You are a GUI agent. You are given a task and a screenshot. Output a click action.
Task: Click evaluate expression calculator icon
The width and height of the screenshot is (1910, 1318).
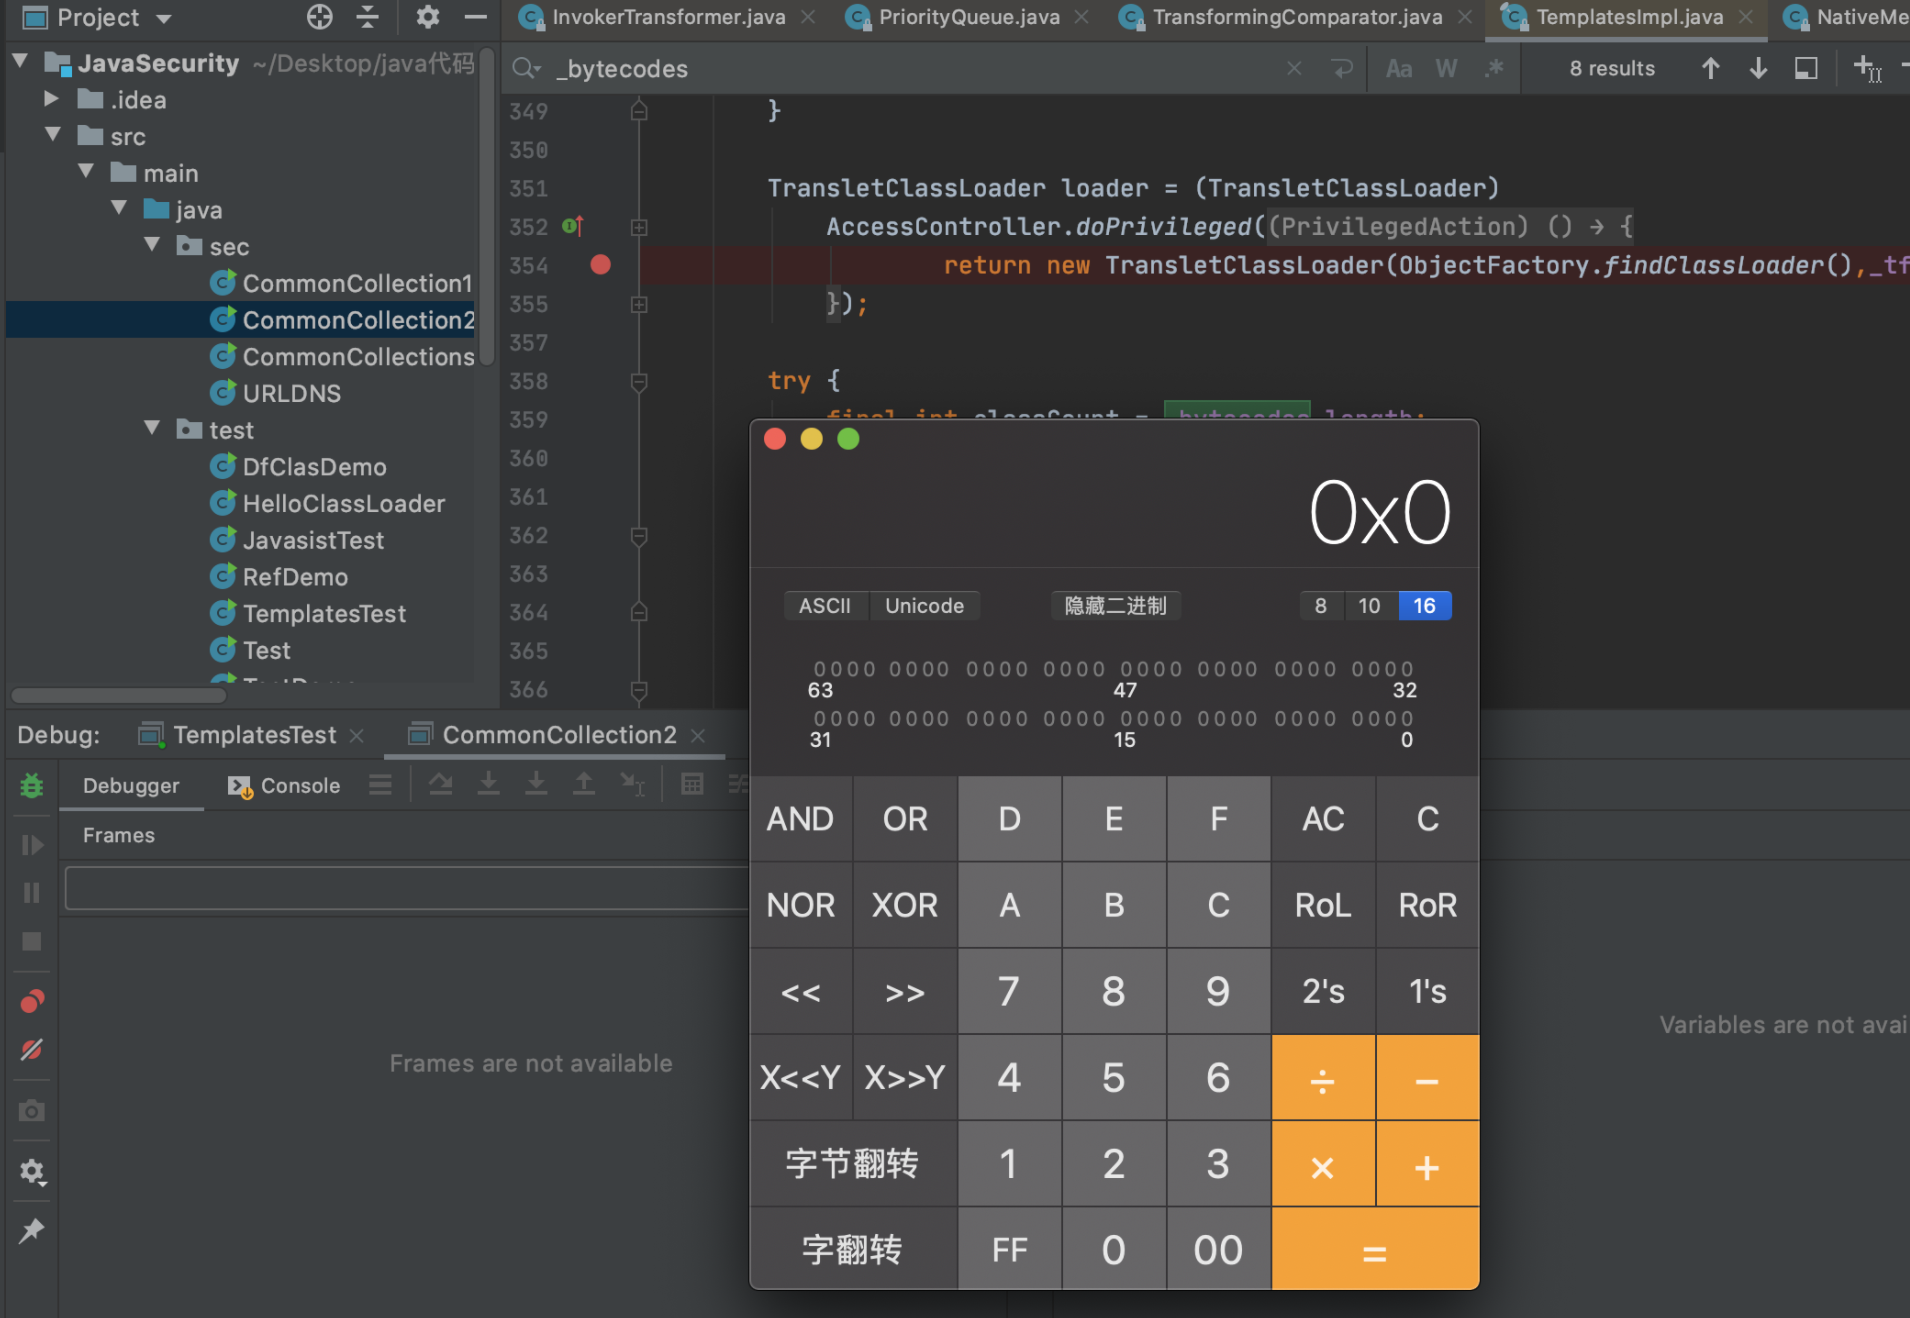(692, 785)
